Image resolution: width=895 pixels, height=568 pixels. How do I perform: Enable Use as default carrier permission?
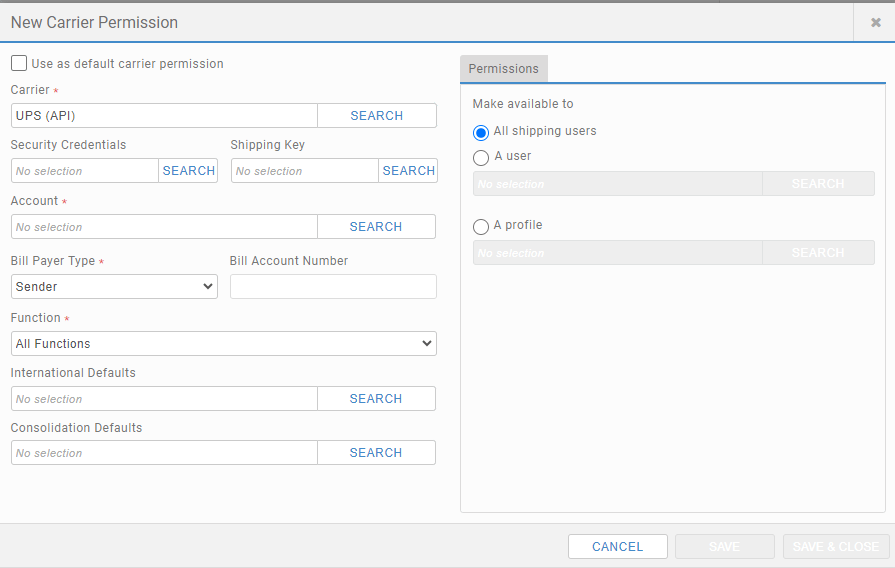pyautogui.click(x=20, y=64)
